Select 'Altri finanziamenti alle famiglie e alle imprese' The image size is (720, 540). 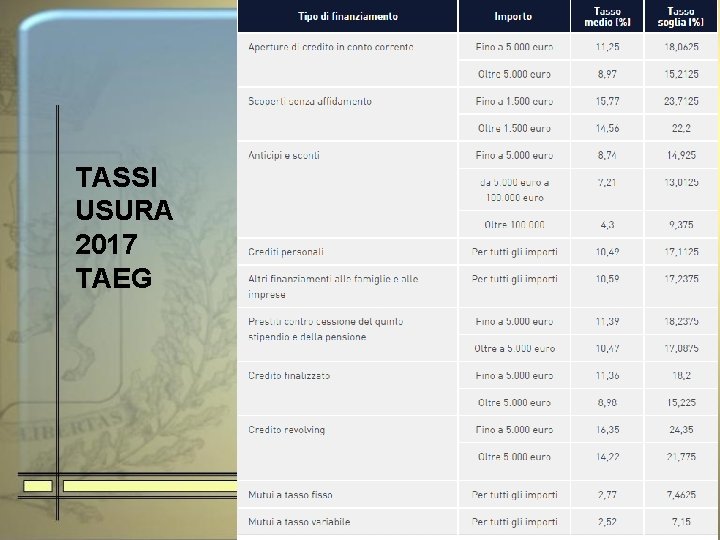tap(333, 287)
